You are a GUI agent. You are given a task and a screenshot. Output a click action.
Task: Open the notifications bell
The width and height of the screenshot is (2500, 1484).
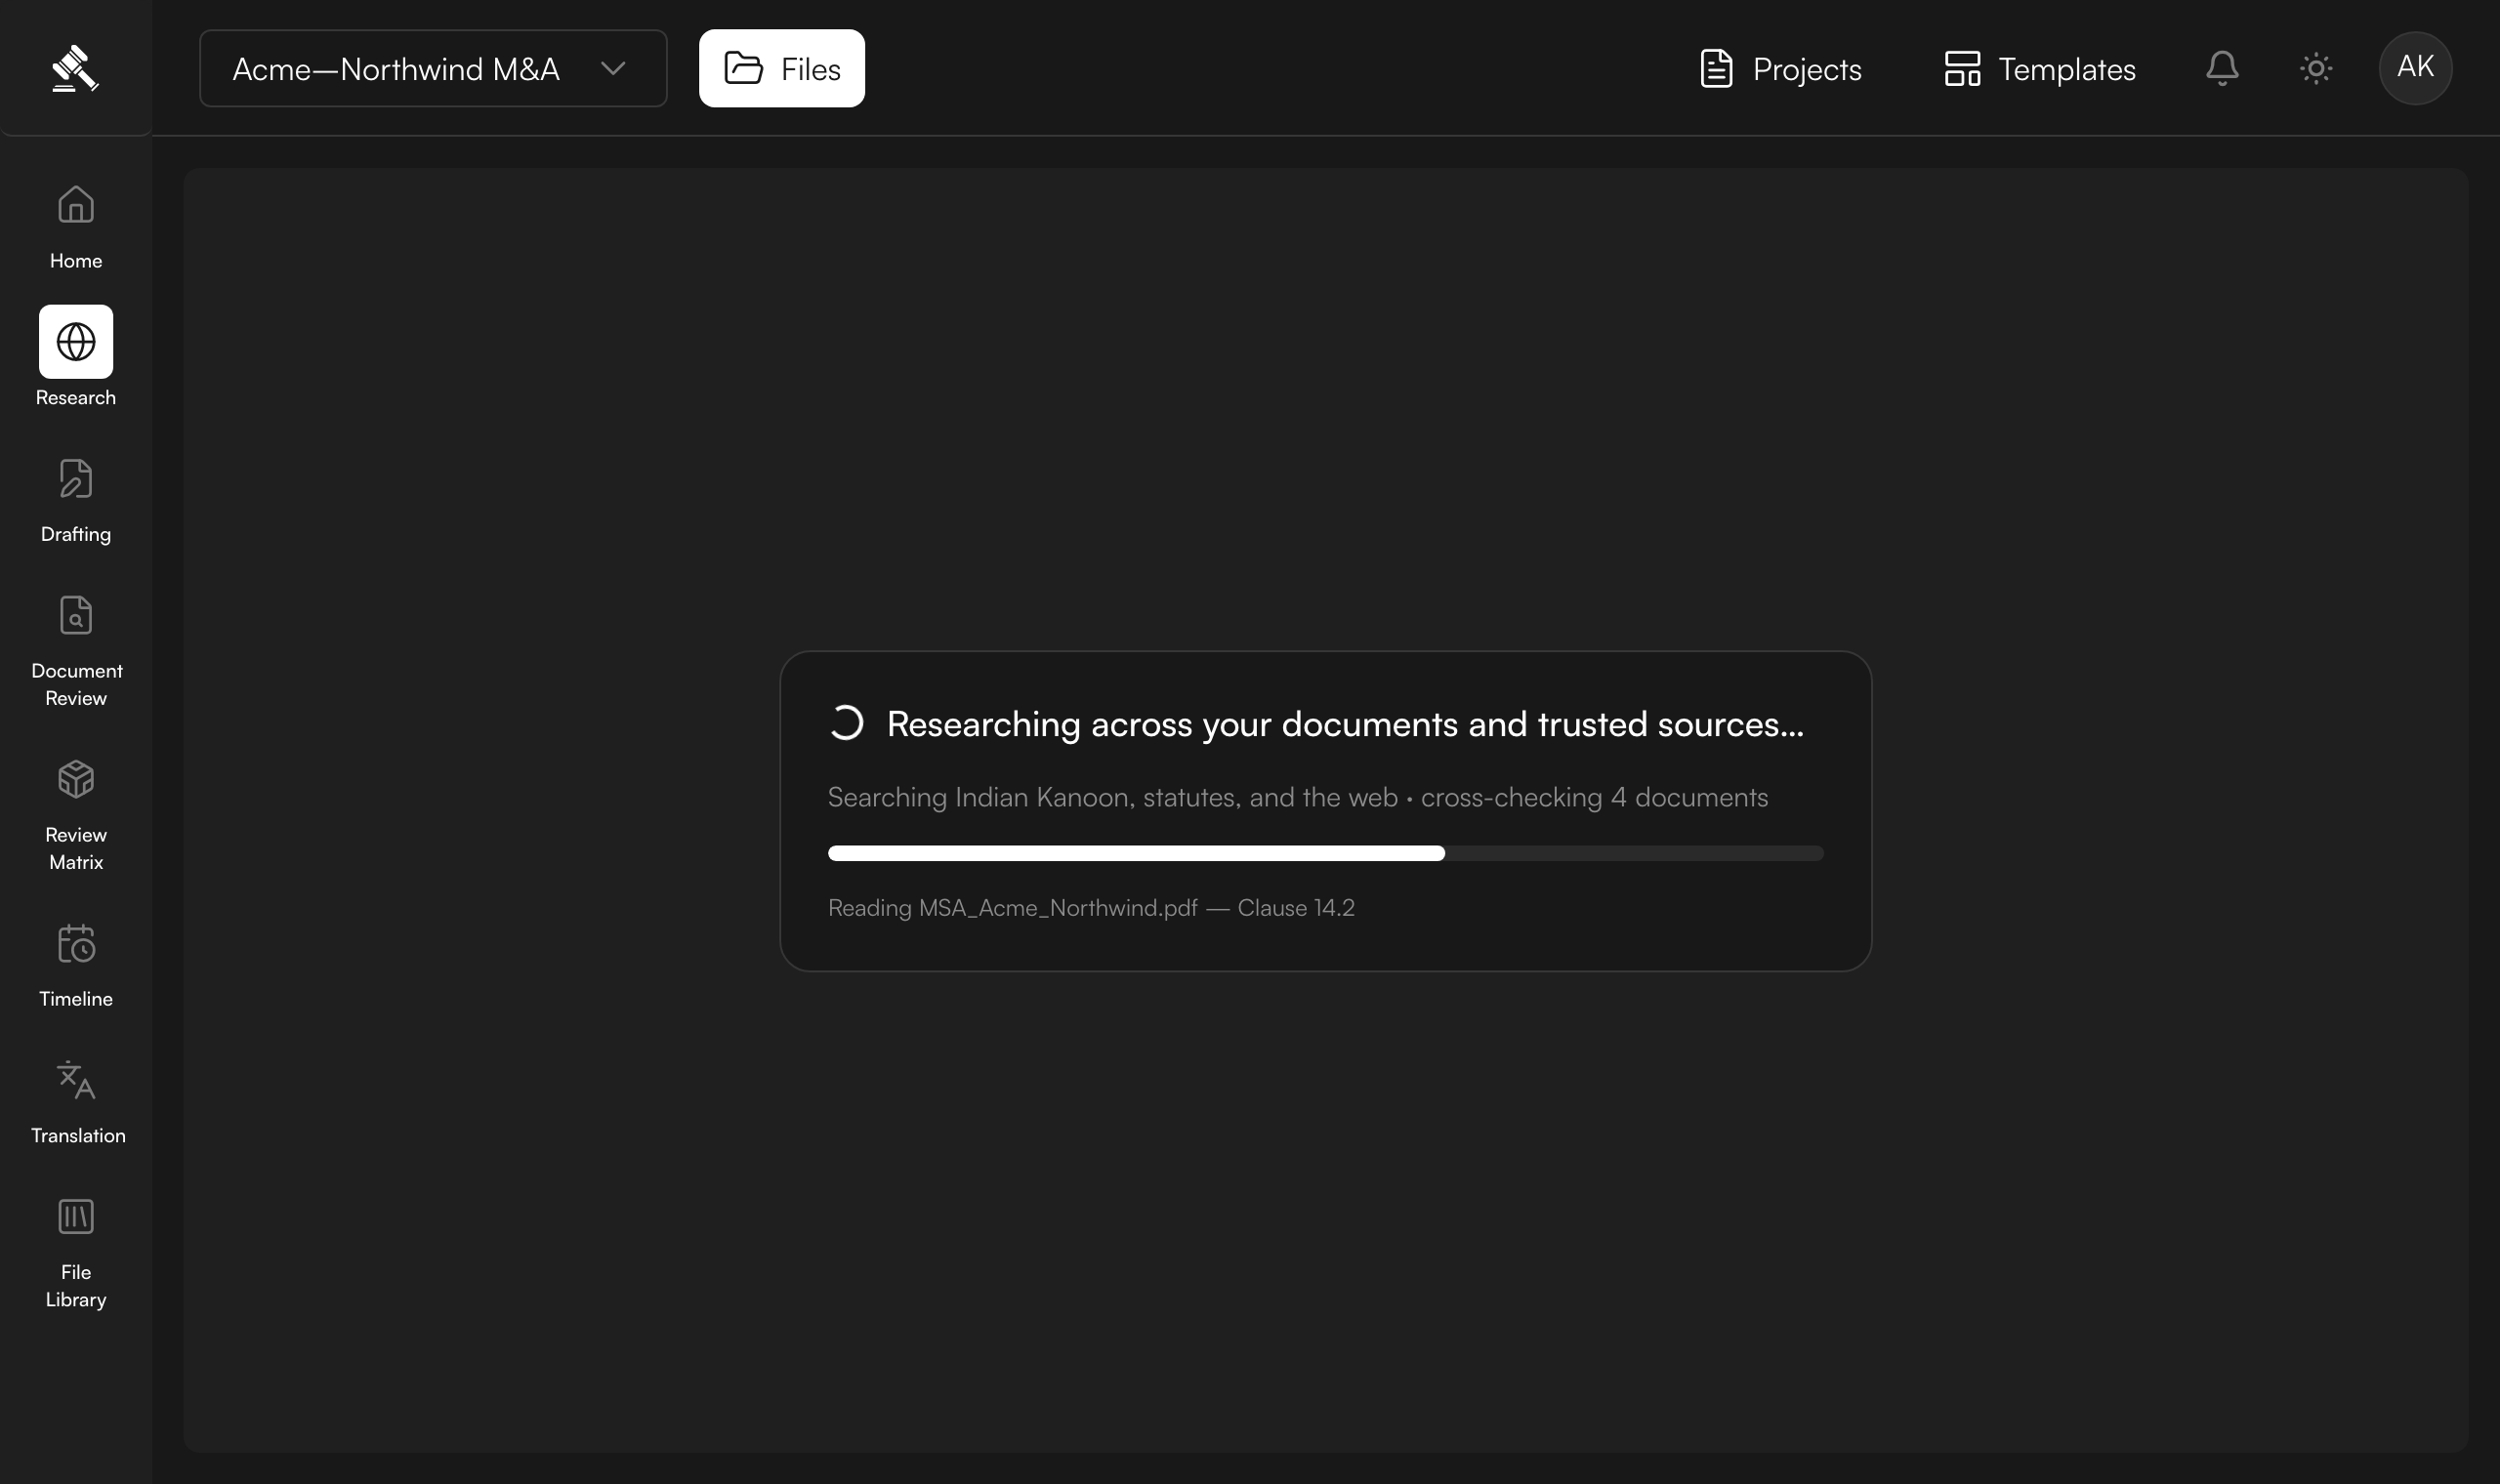(x=2222, y=68)
